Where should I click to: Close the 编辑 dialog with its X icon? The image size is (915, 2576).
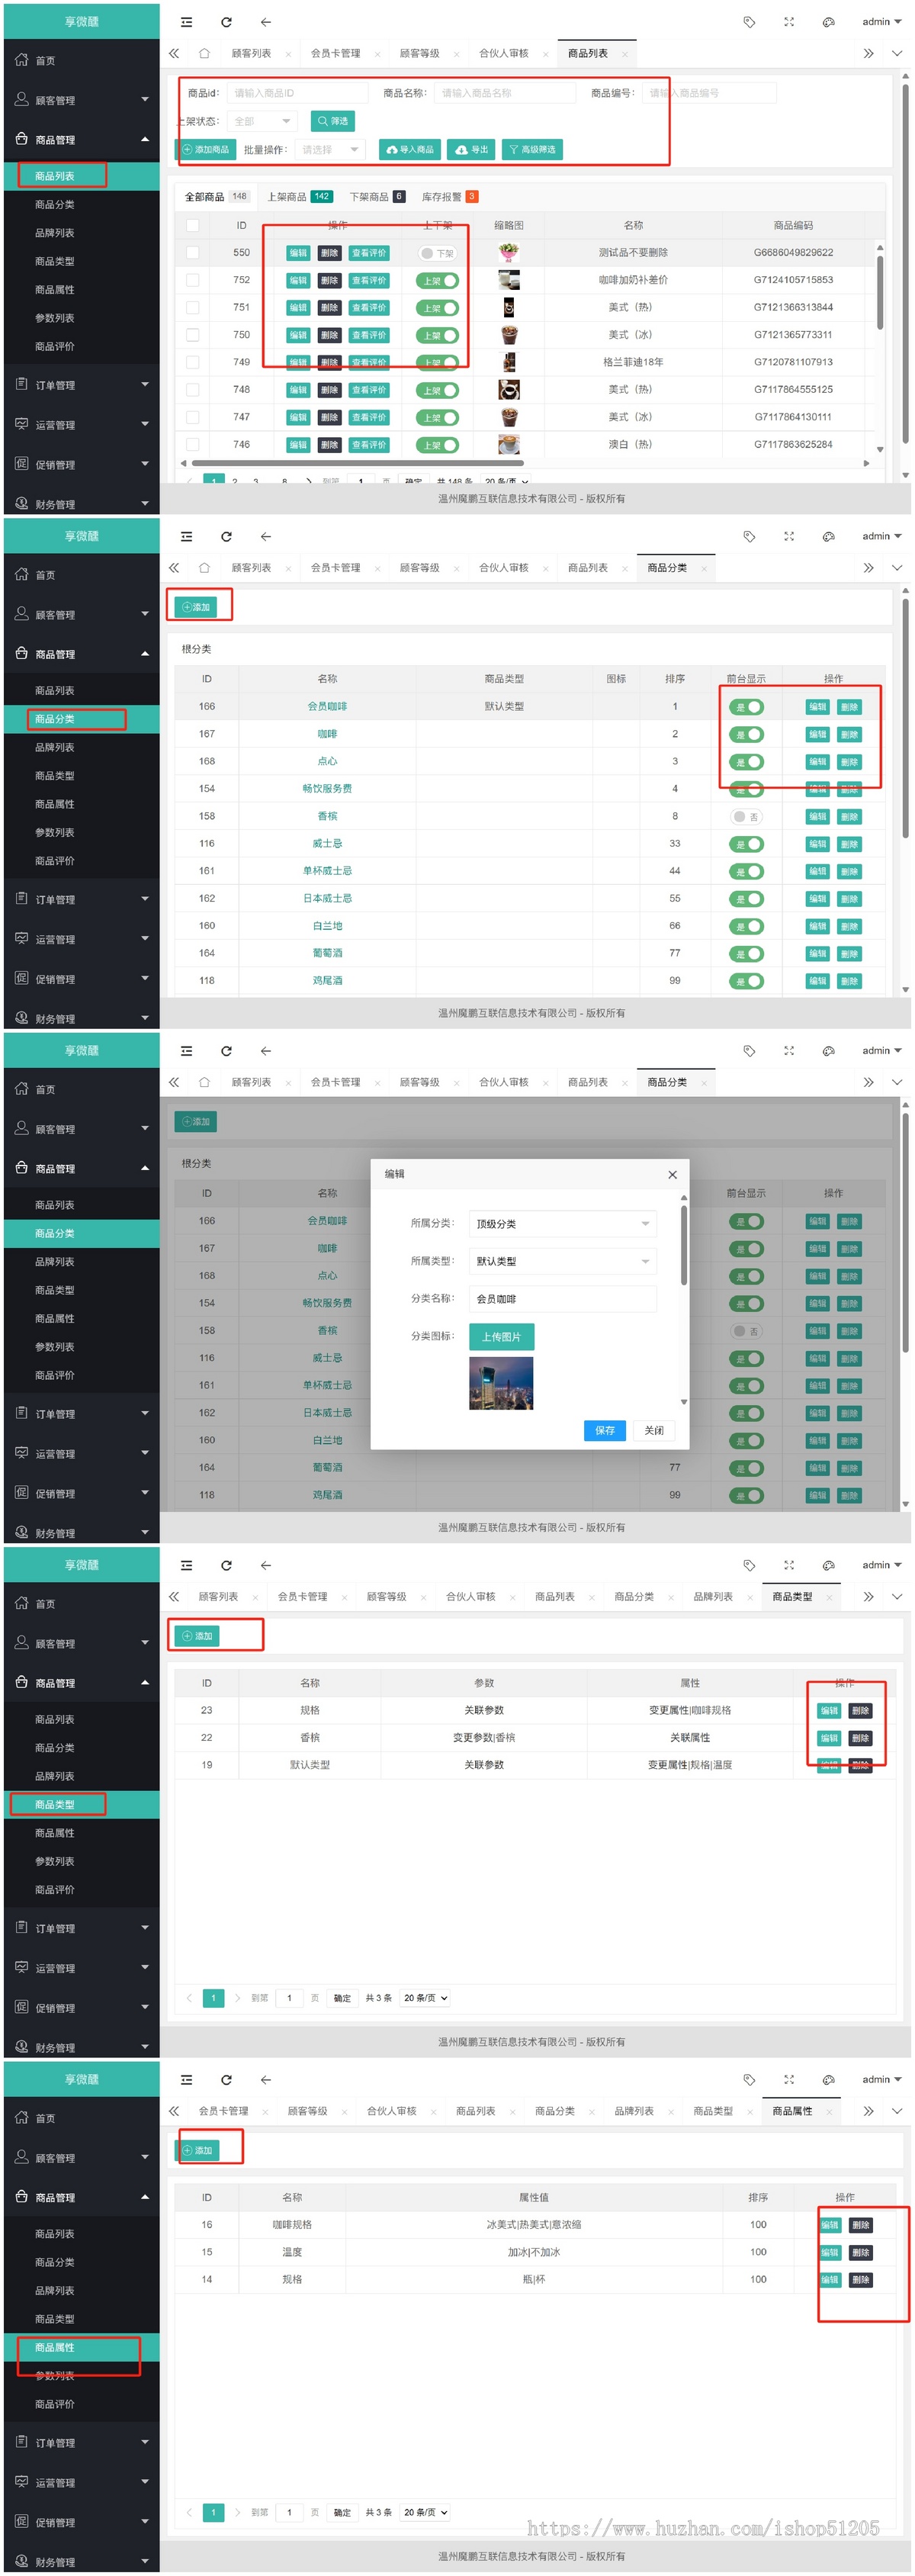672,1174
